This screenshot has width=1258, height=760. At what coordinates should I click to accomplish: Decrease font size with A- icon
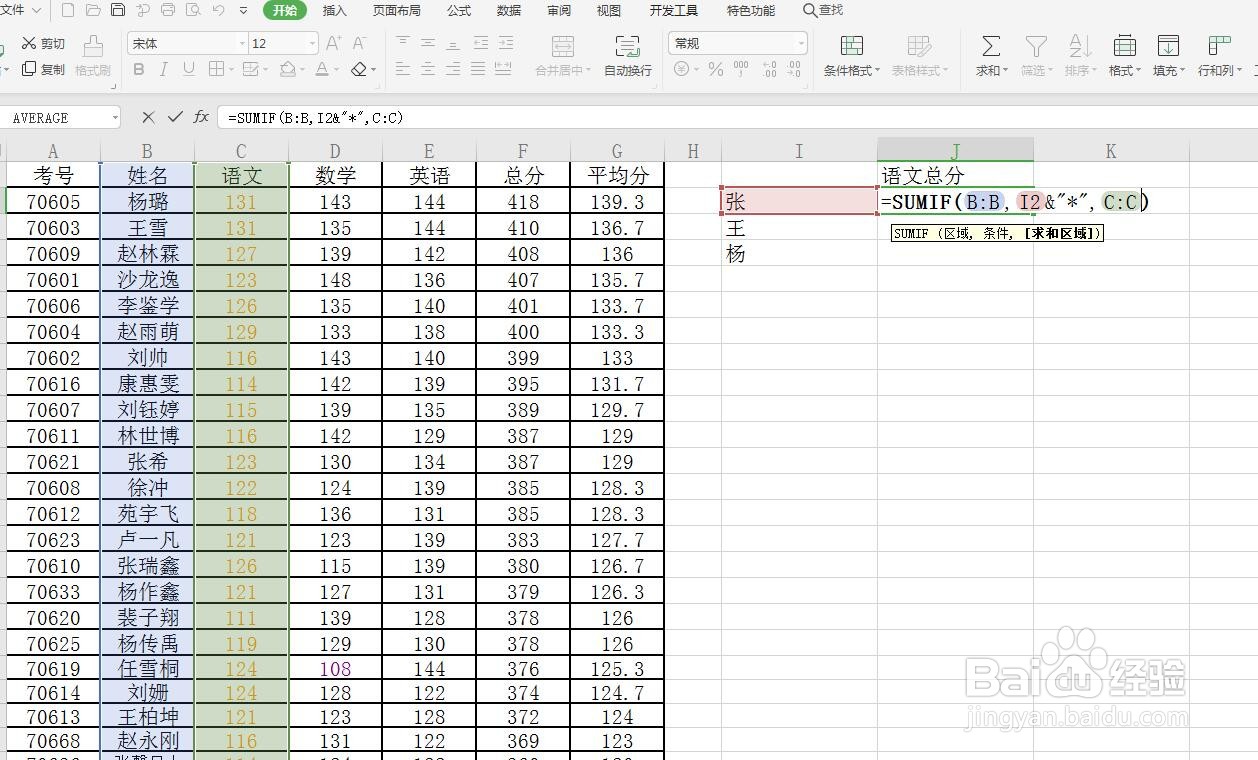360,43
